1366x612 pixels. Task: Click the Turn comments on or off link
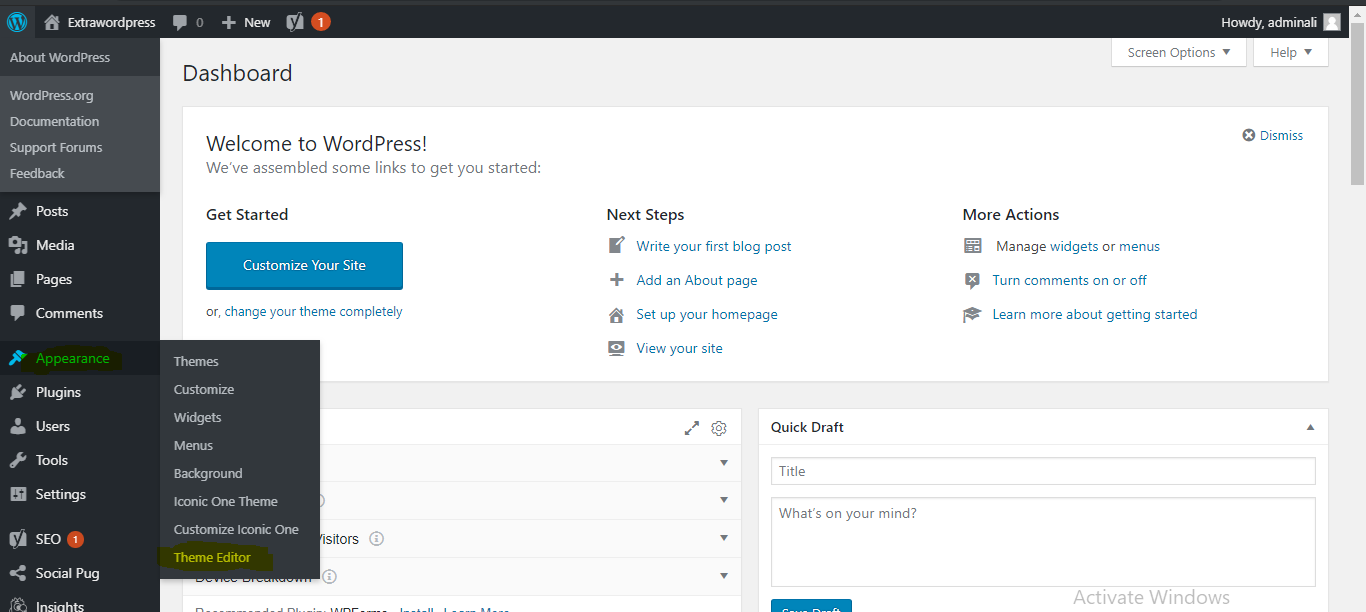click(1069, 280)
